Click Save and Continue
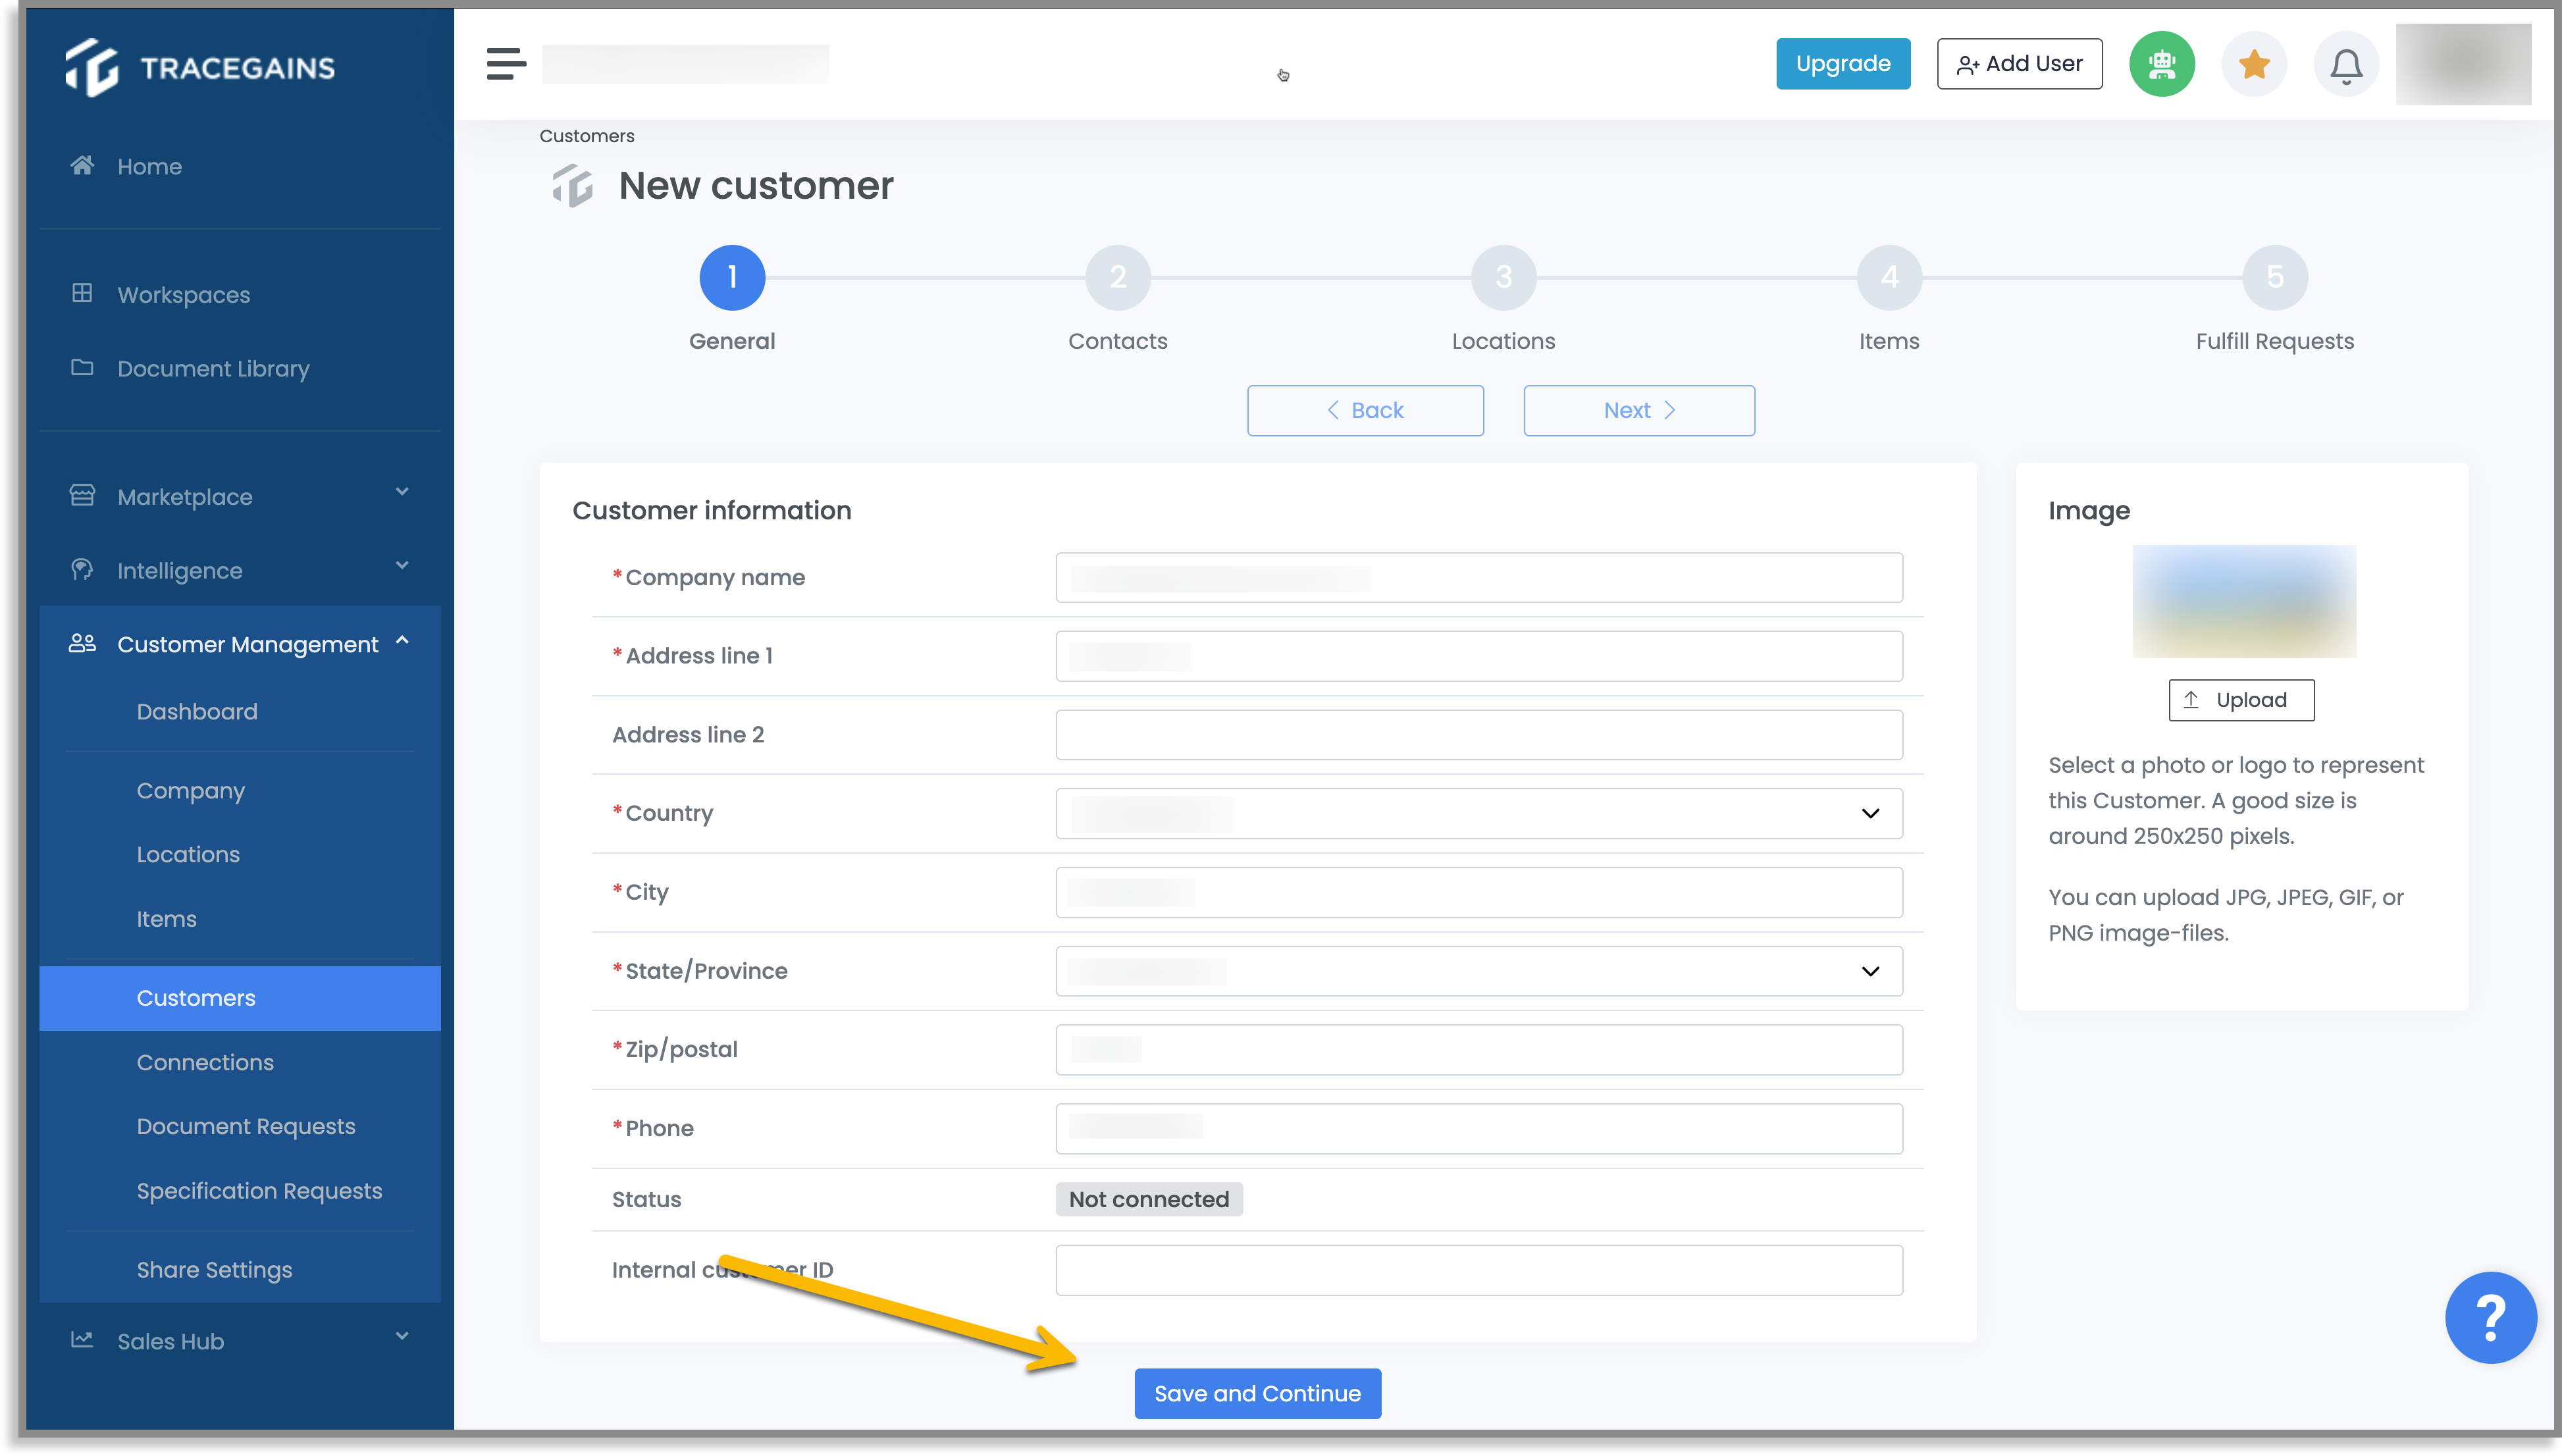 click(1257, 1393)
